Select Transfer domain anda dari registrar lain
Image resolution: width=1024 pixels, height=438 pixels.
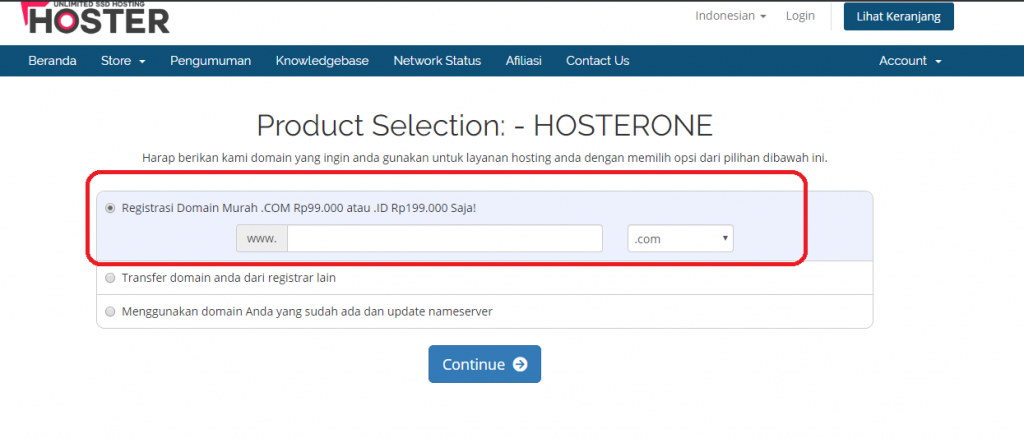(110, 278)
